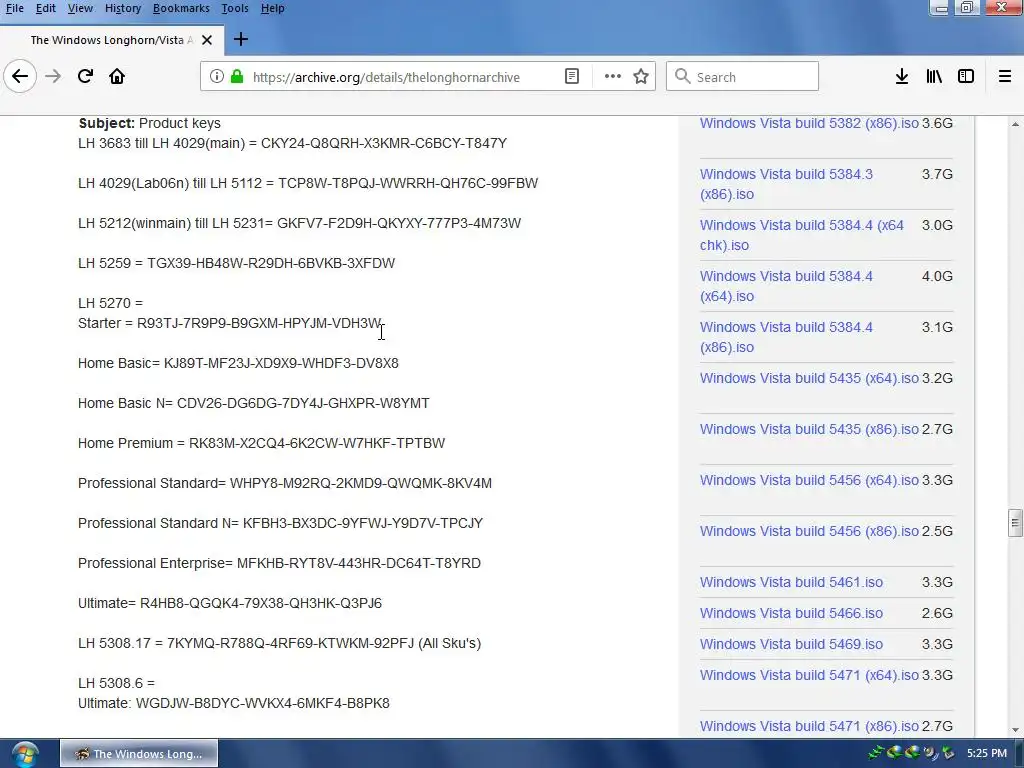The image size is (1024, 768).
Task: Go to the Firefox home page
Action: click(117, 76)
